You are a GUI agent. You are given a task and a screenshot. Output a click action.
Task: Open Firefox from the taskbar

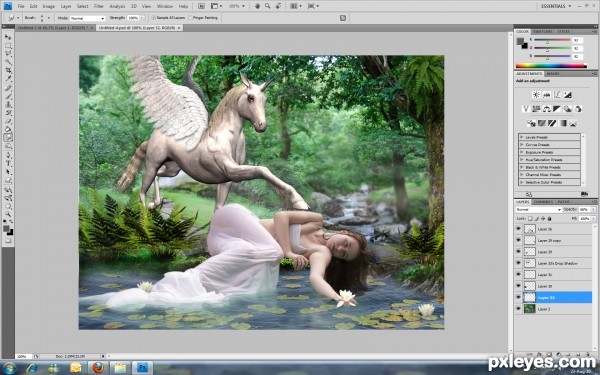[98, 368]
